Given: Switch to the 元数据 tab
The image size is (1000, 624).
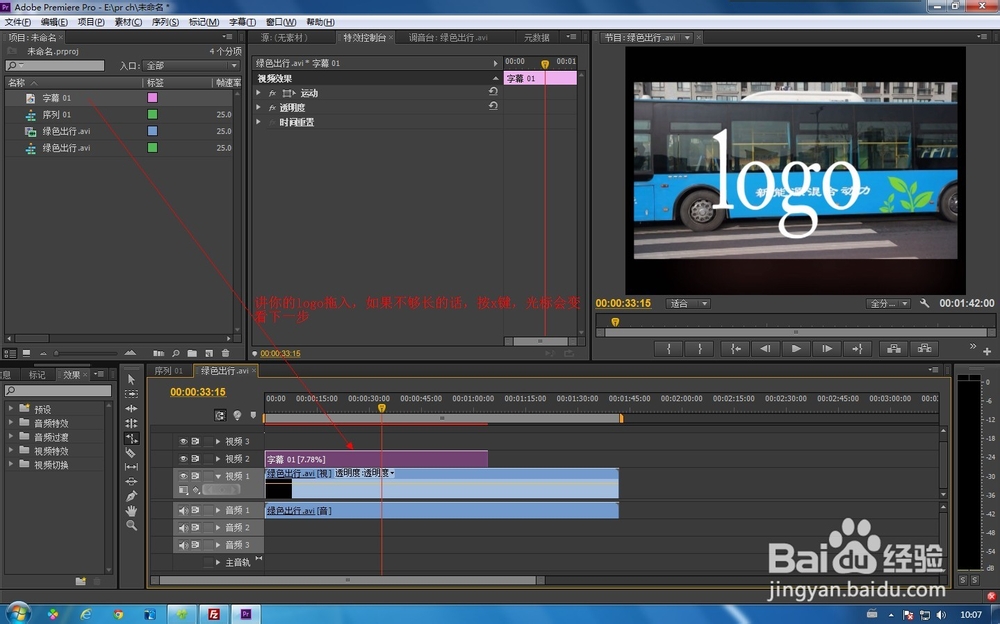Looking at the screenshot, I should pyautogui.click(x=537, y=38).
